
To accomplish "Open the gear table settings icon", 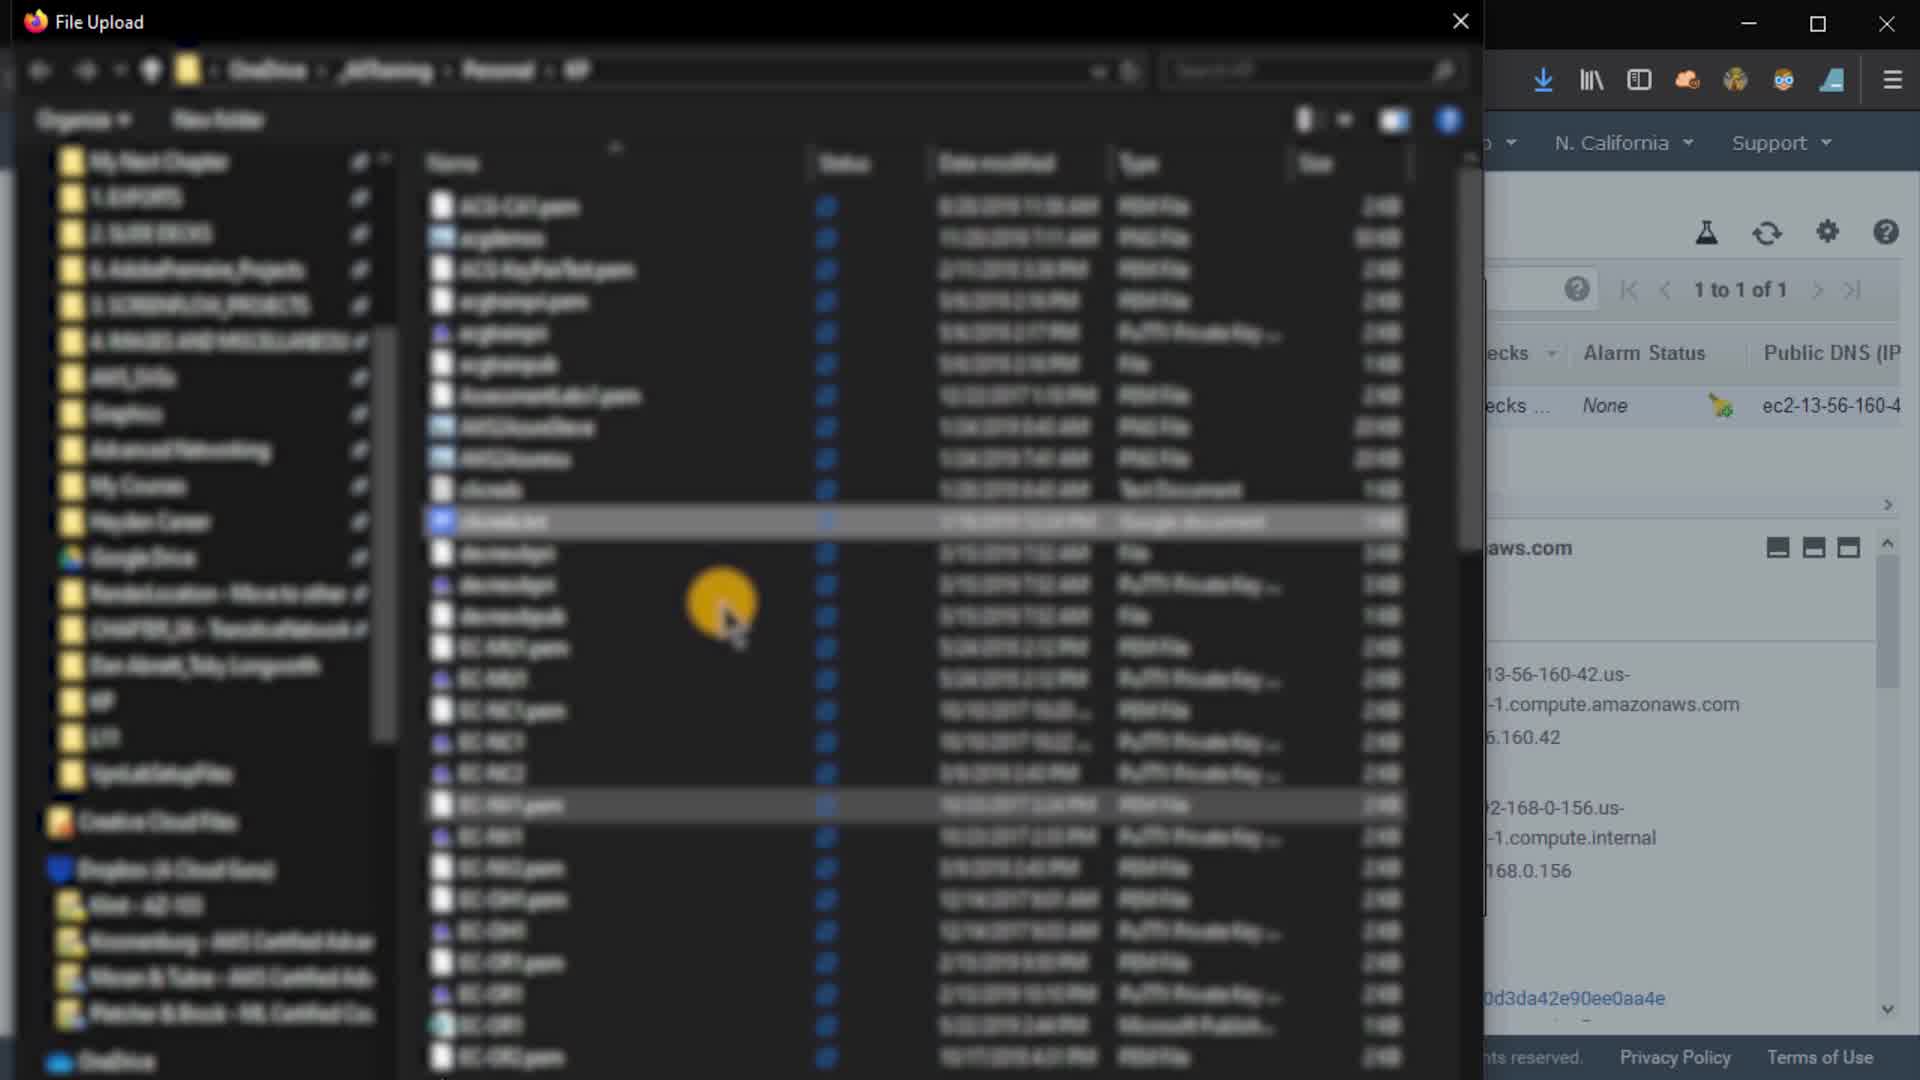I will tap(1827, 232).
